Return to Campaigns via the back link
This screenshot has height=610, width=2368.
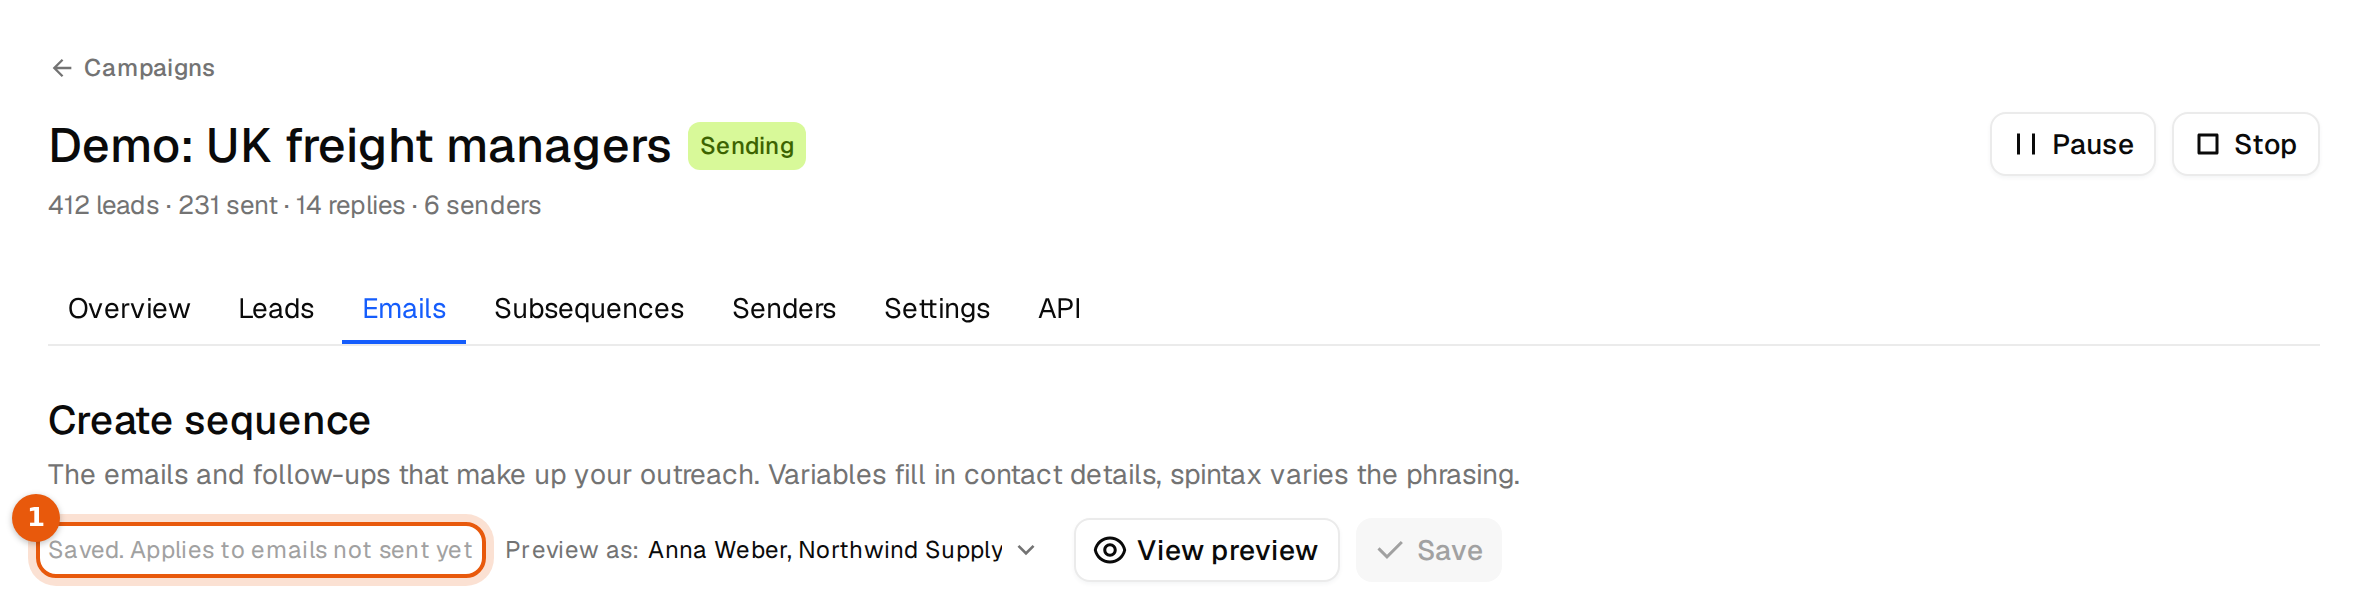[x=133, y=68]
